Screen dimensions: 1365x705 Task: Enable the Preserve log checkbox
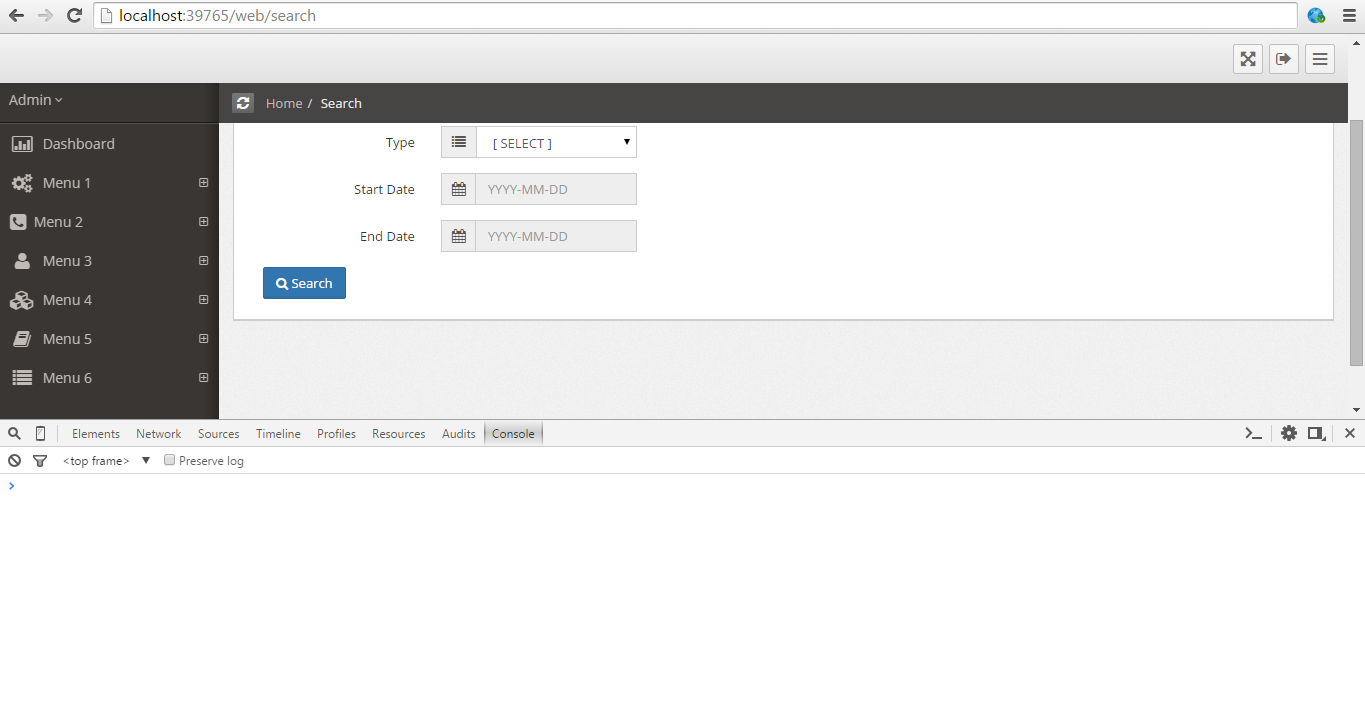[168, 459]
